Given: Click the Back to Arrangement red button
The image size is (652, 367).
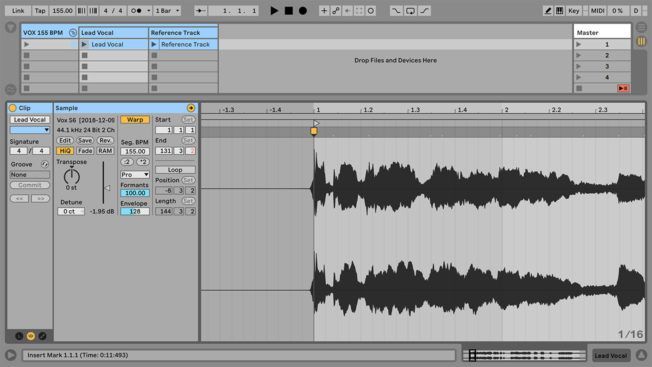Looking at the screenshot, I should (622, 88).
